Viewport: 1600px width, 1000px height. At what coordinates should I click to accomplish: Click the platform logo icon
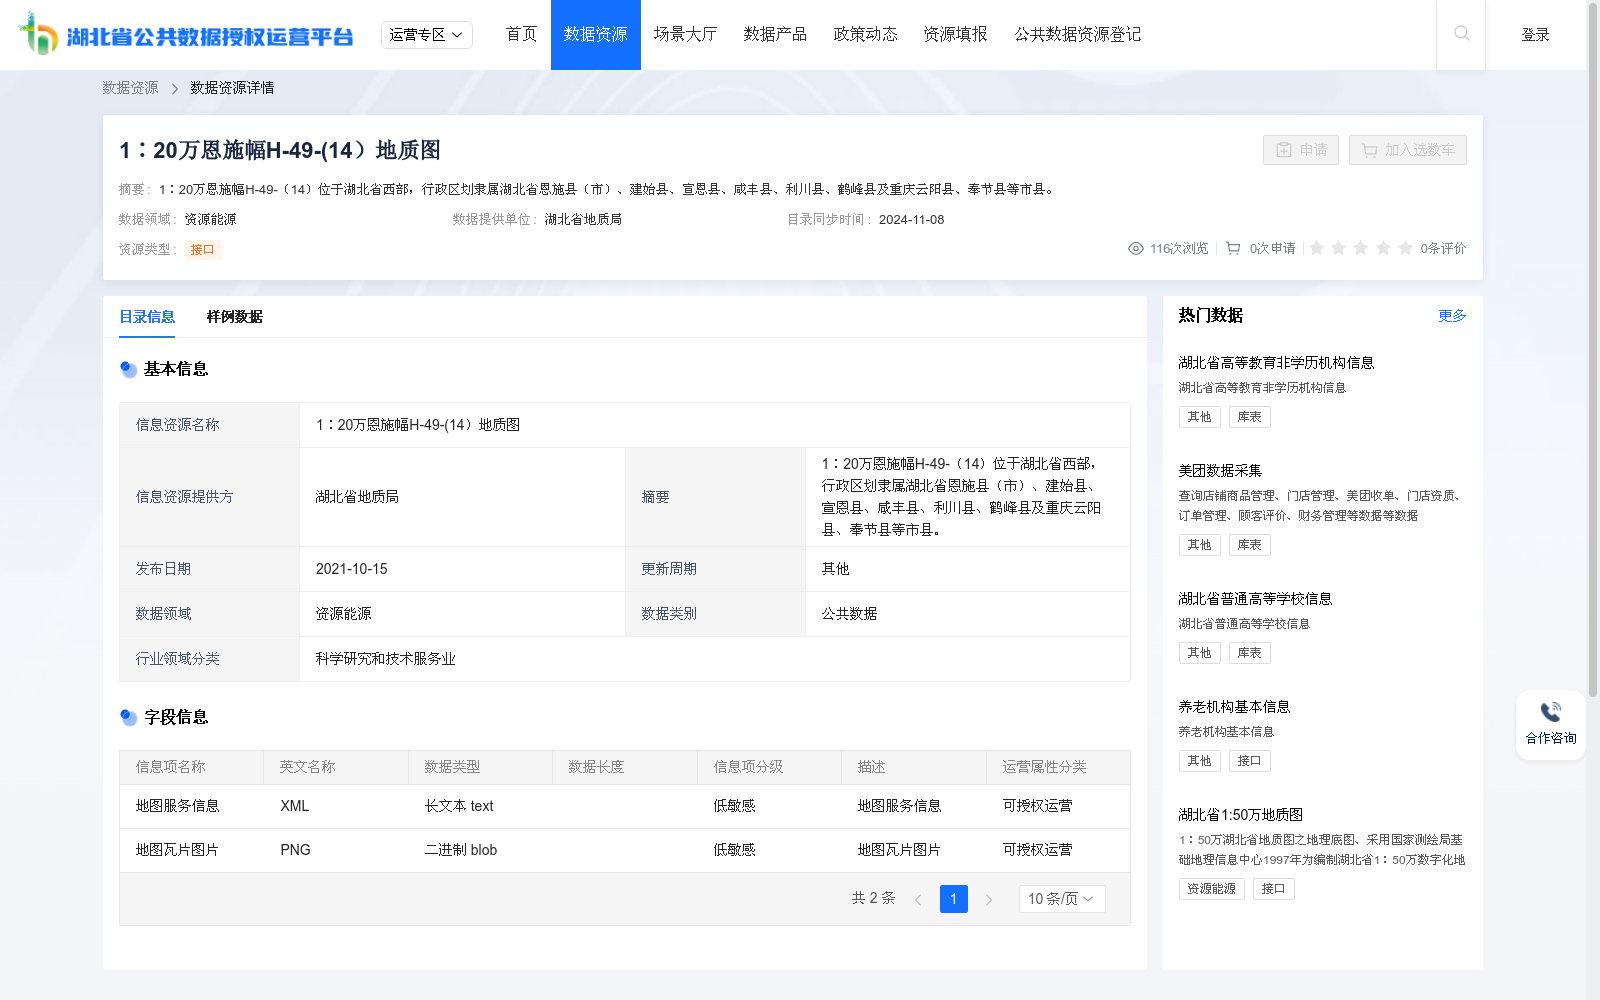tap(38, 34)
